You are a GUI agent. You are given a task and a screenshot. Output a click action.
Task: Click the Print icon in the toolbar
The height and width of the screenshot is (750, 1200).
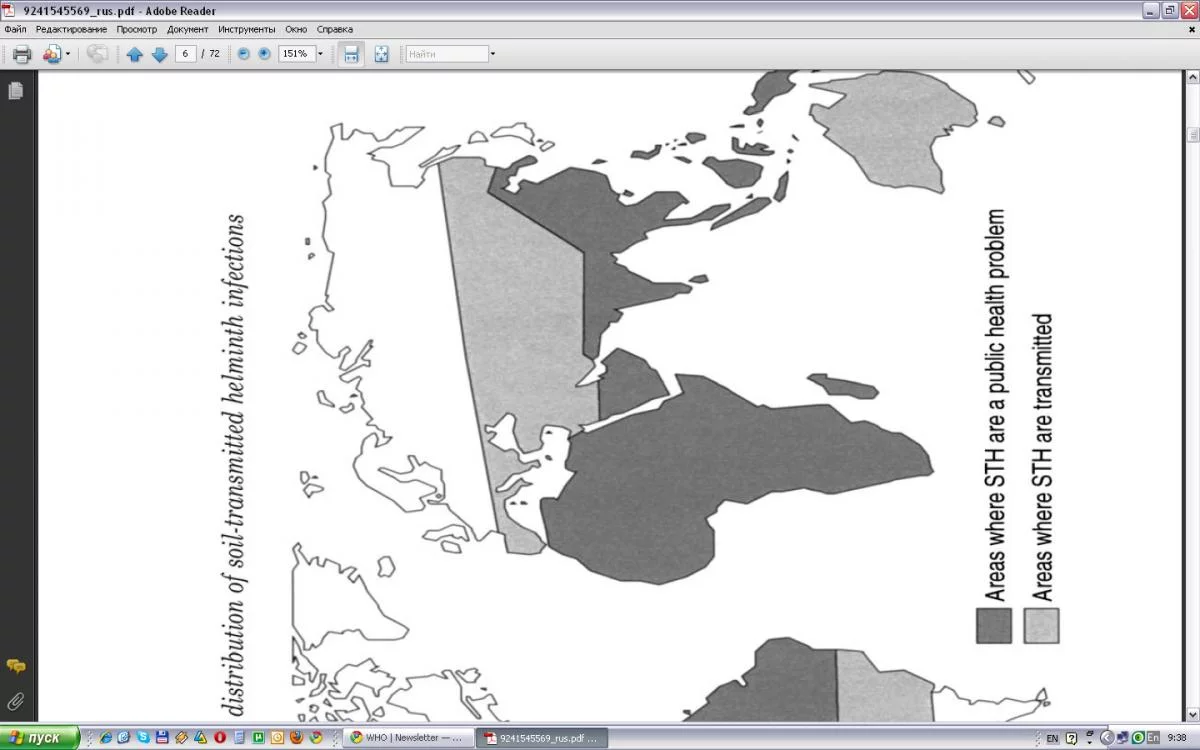tap(22, 54)
